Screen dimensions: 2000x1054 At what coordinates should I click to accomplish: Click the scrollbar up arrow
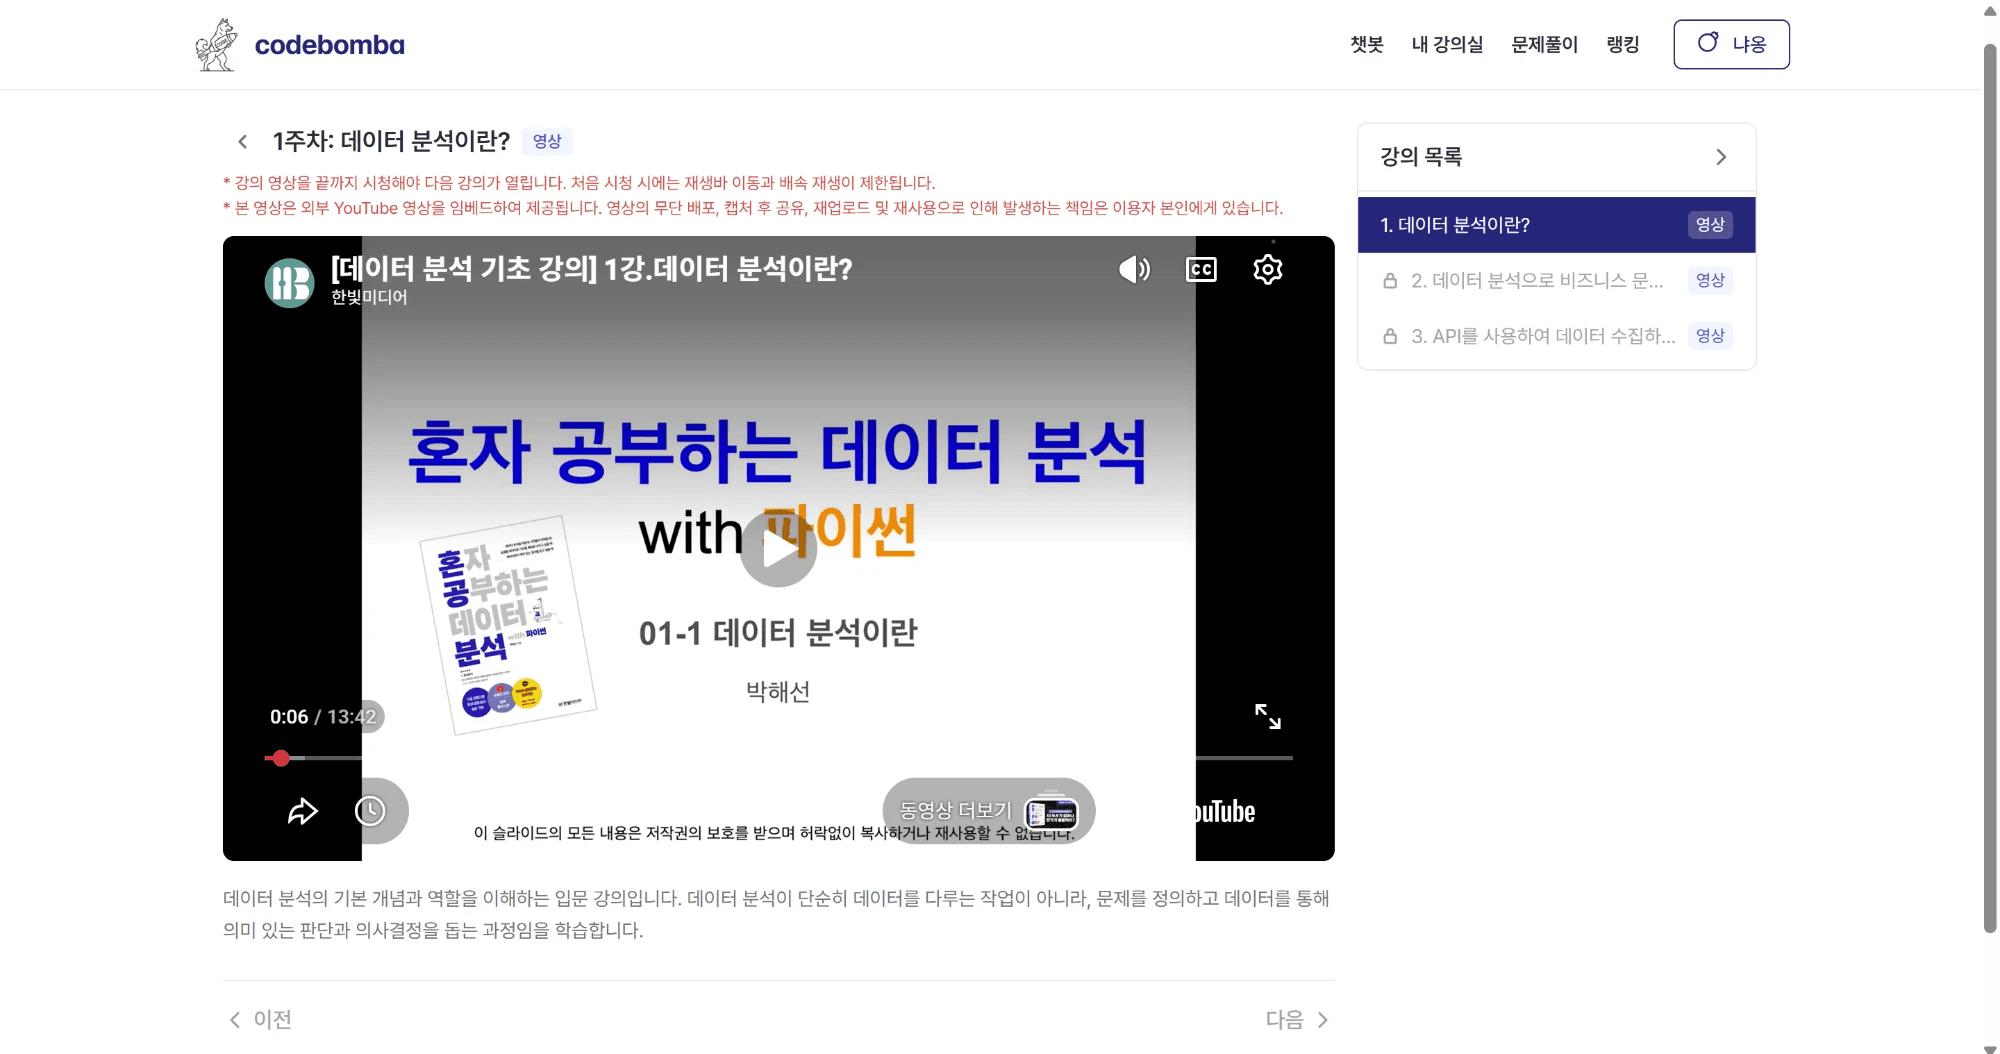1990,11
